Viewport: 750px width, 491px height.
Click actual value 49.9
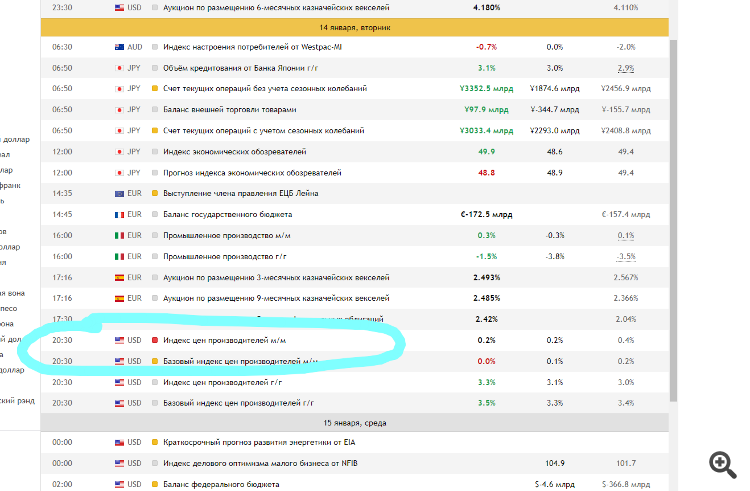pyautogui.click(x=486, y=152)
